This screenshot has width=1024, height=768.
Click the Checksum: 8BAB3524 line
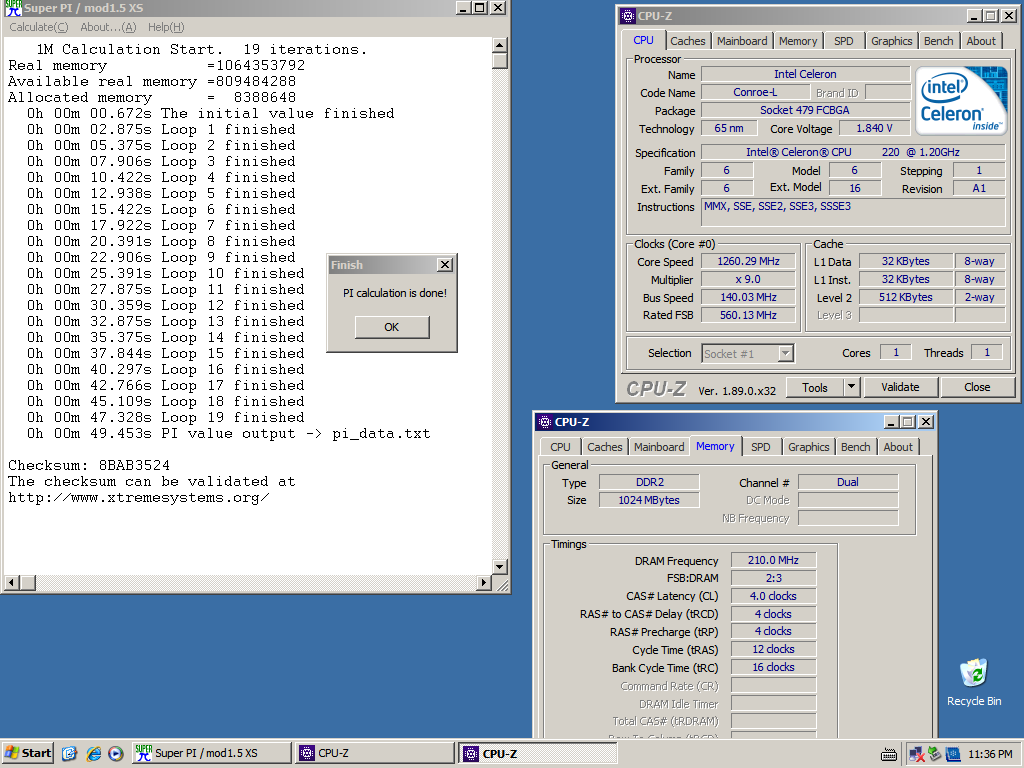89,466
